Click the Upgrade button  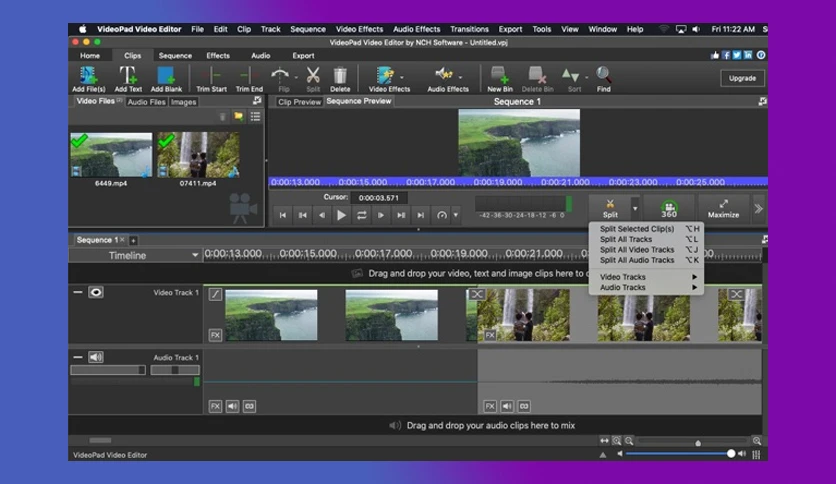tap(742, 78)
